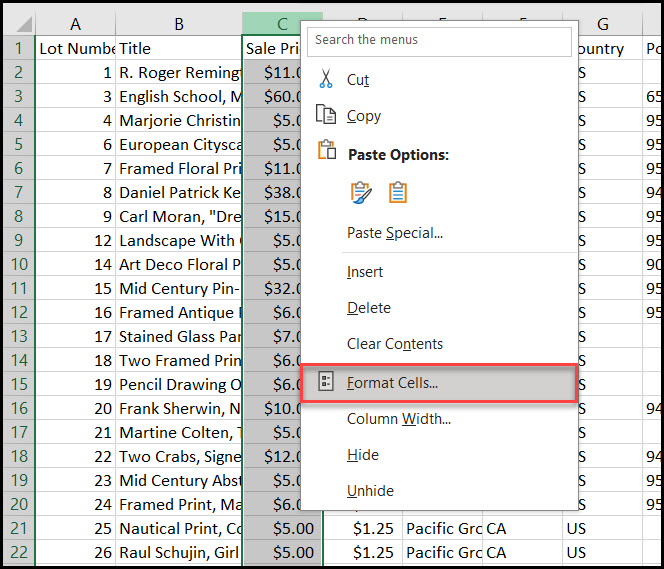Image resolution: width=664 pixels, height=569 pixels.
Task: Click the Lot Number header cell
Action: 75,48
